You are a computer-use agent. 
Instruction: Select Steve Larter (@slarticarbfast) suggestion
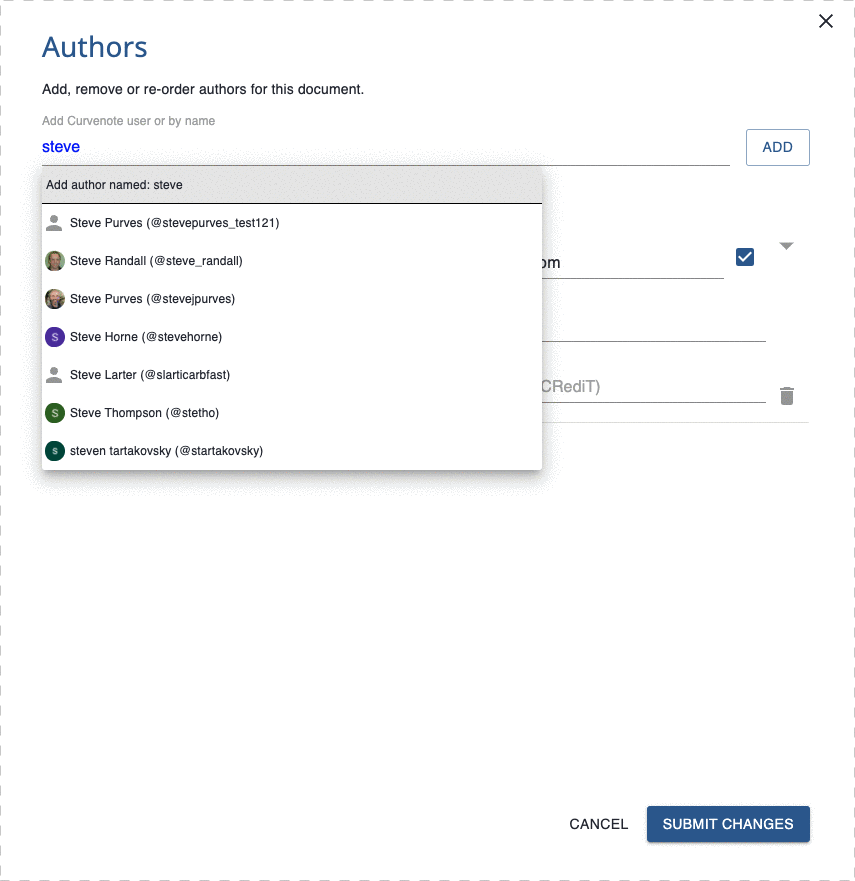coord(150,375)
